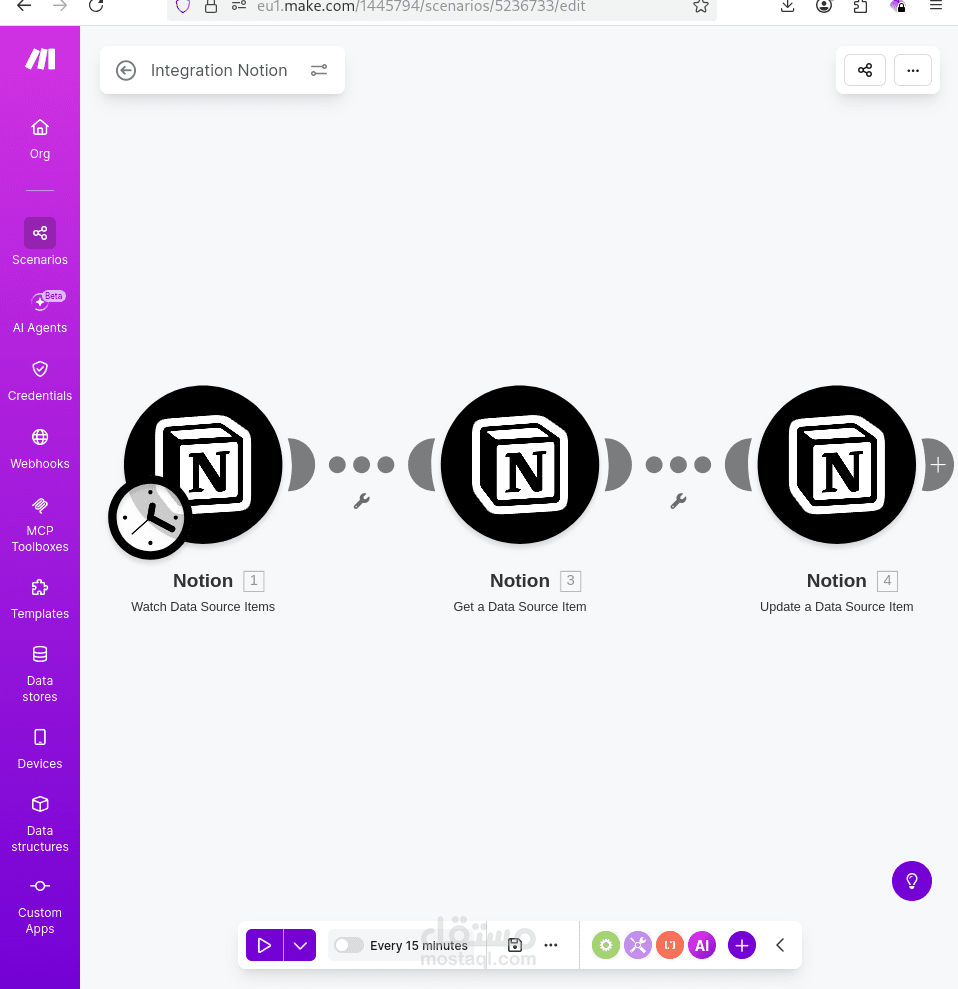Open the orange text parser brackets icon
Viewport: 958px width, 989px height.
coord(670,945)
